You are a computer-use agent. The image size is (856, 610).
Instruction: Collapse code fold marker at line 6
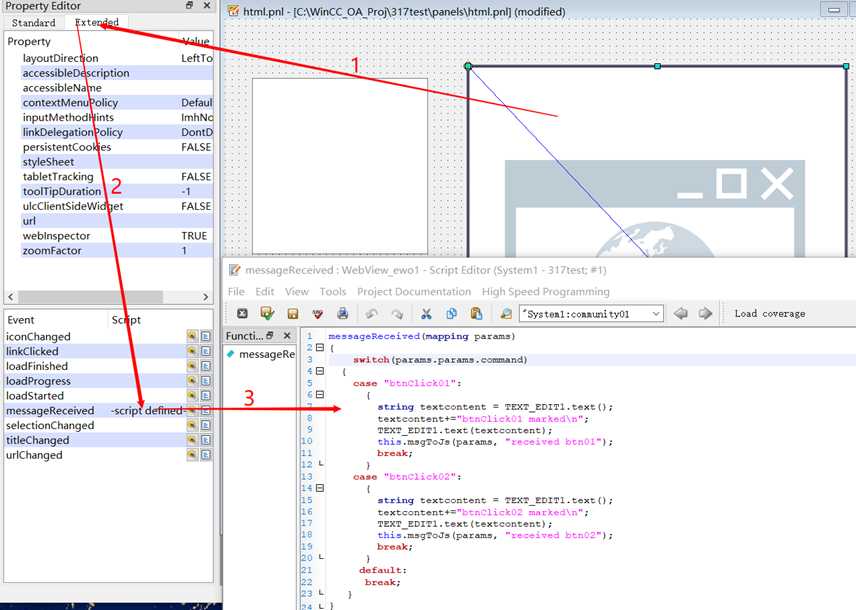(320, 394)
